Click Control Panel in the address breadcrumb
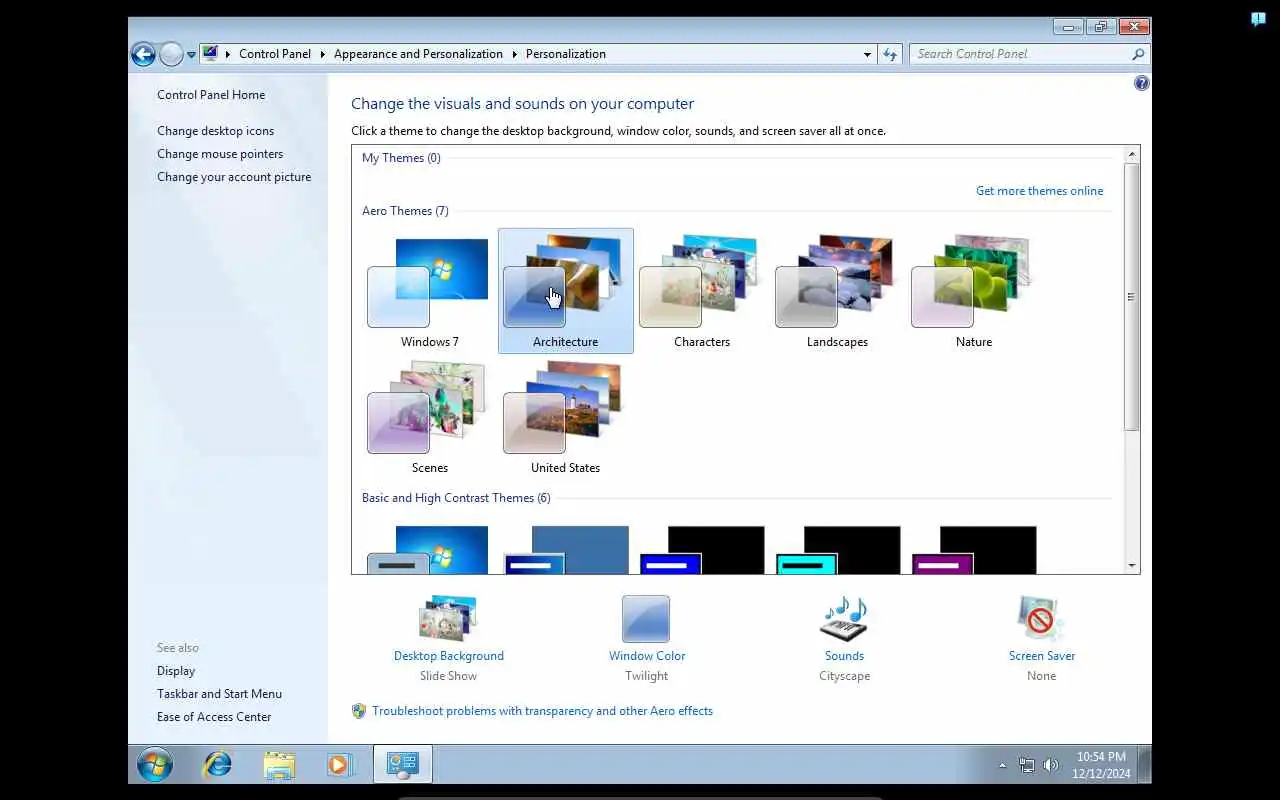Image resolution: width=1280 pixels, height=800 pixels. (x=275, y=54)
